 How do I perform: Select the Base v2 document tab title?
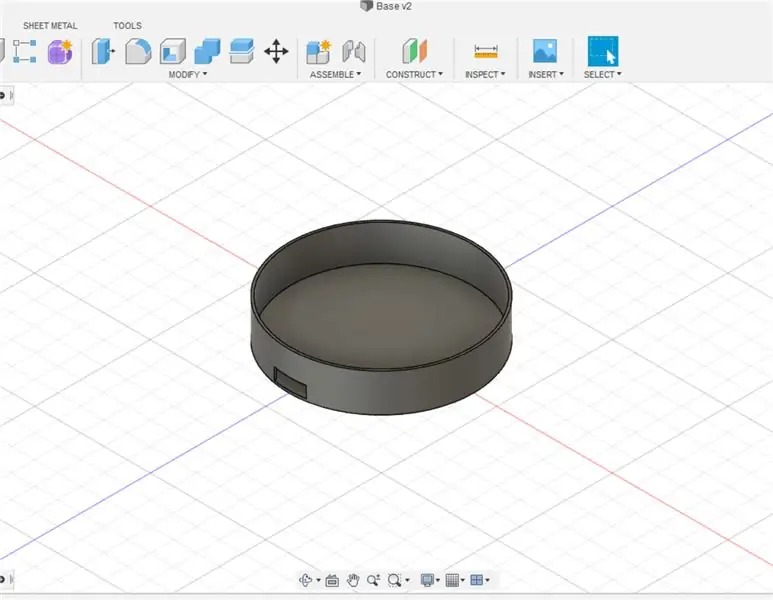[393, 6]
